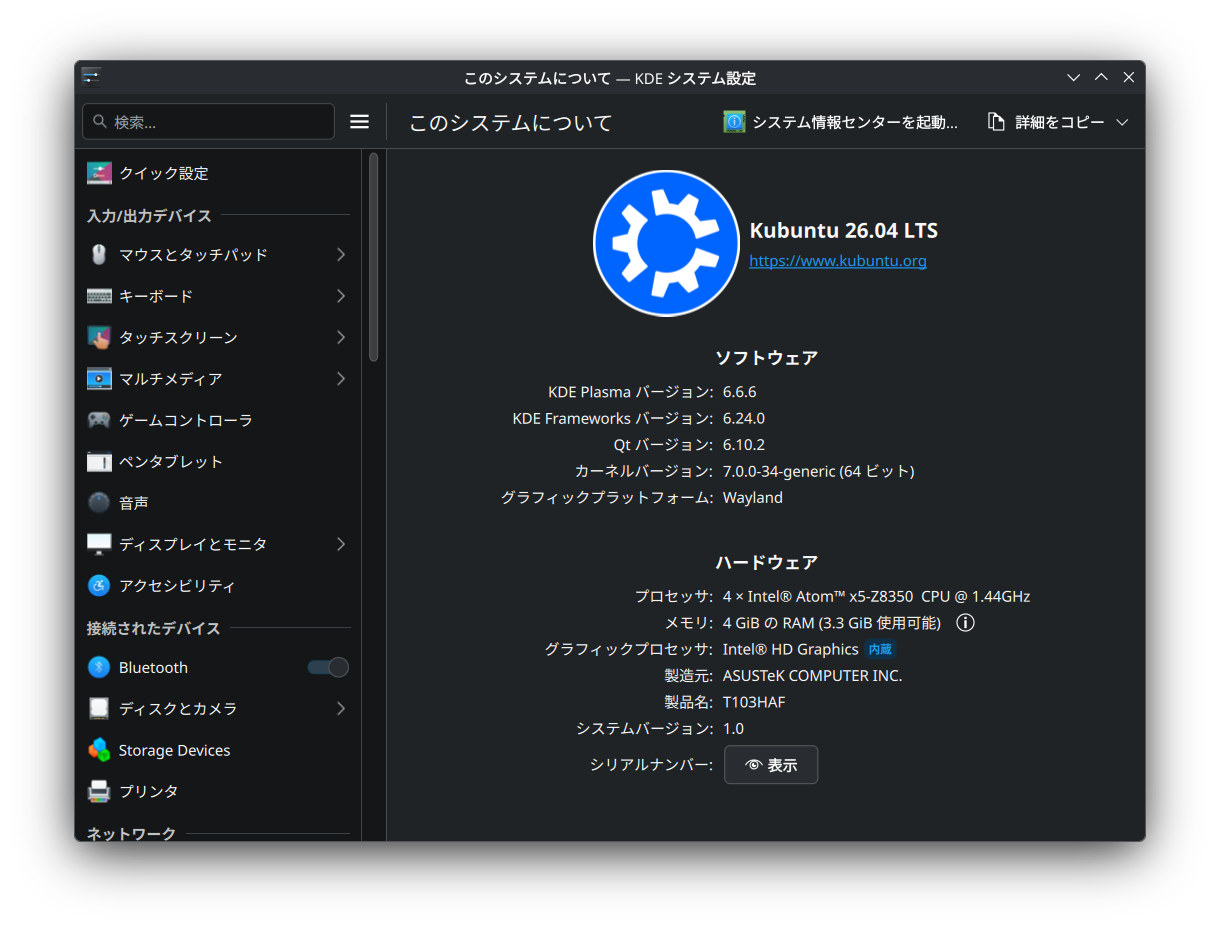Expand タッチスクリーン chevron arrow

point(341,337)
